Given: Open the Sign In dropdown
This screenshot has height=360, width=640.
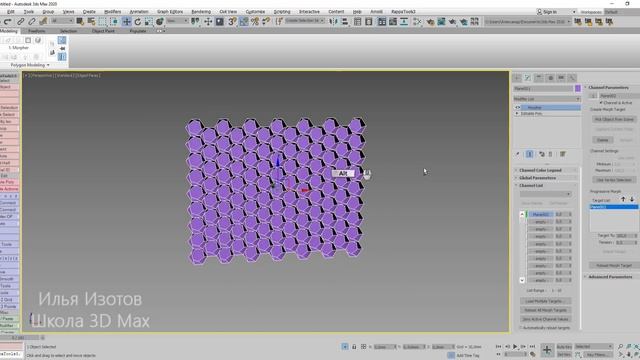Looking at the screenshot, I should [557, 12].
